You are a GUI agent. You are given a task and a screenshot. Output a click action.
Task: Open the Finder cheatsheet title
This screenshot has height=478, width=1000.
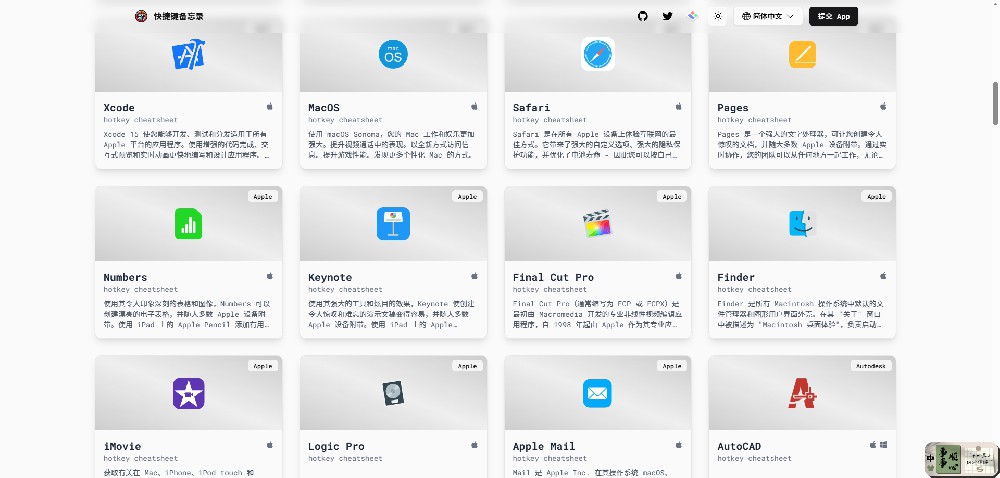coord(736,277)
